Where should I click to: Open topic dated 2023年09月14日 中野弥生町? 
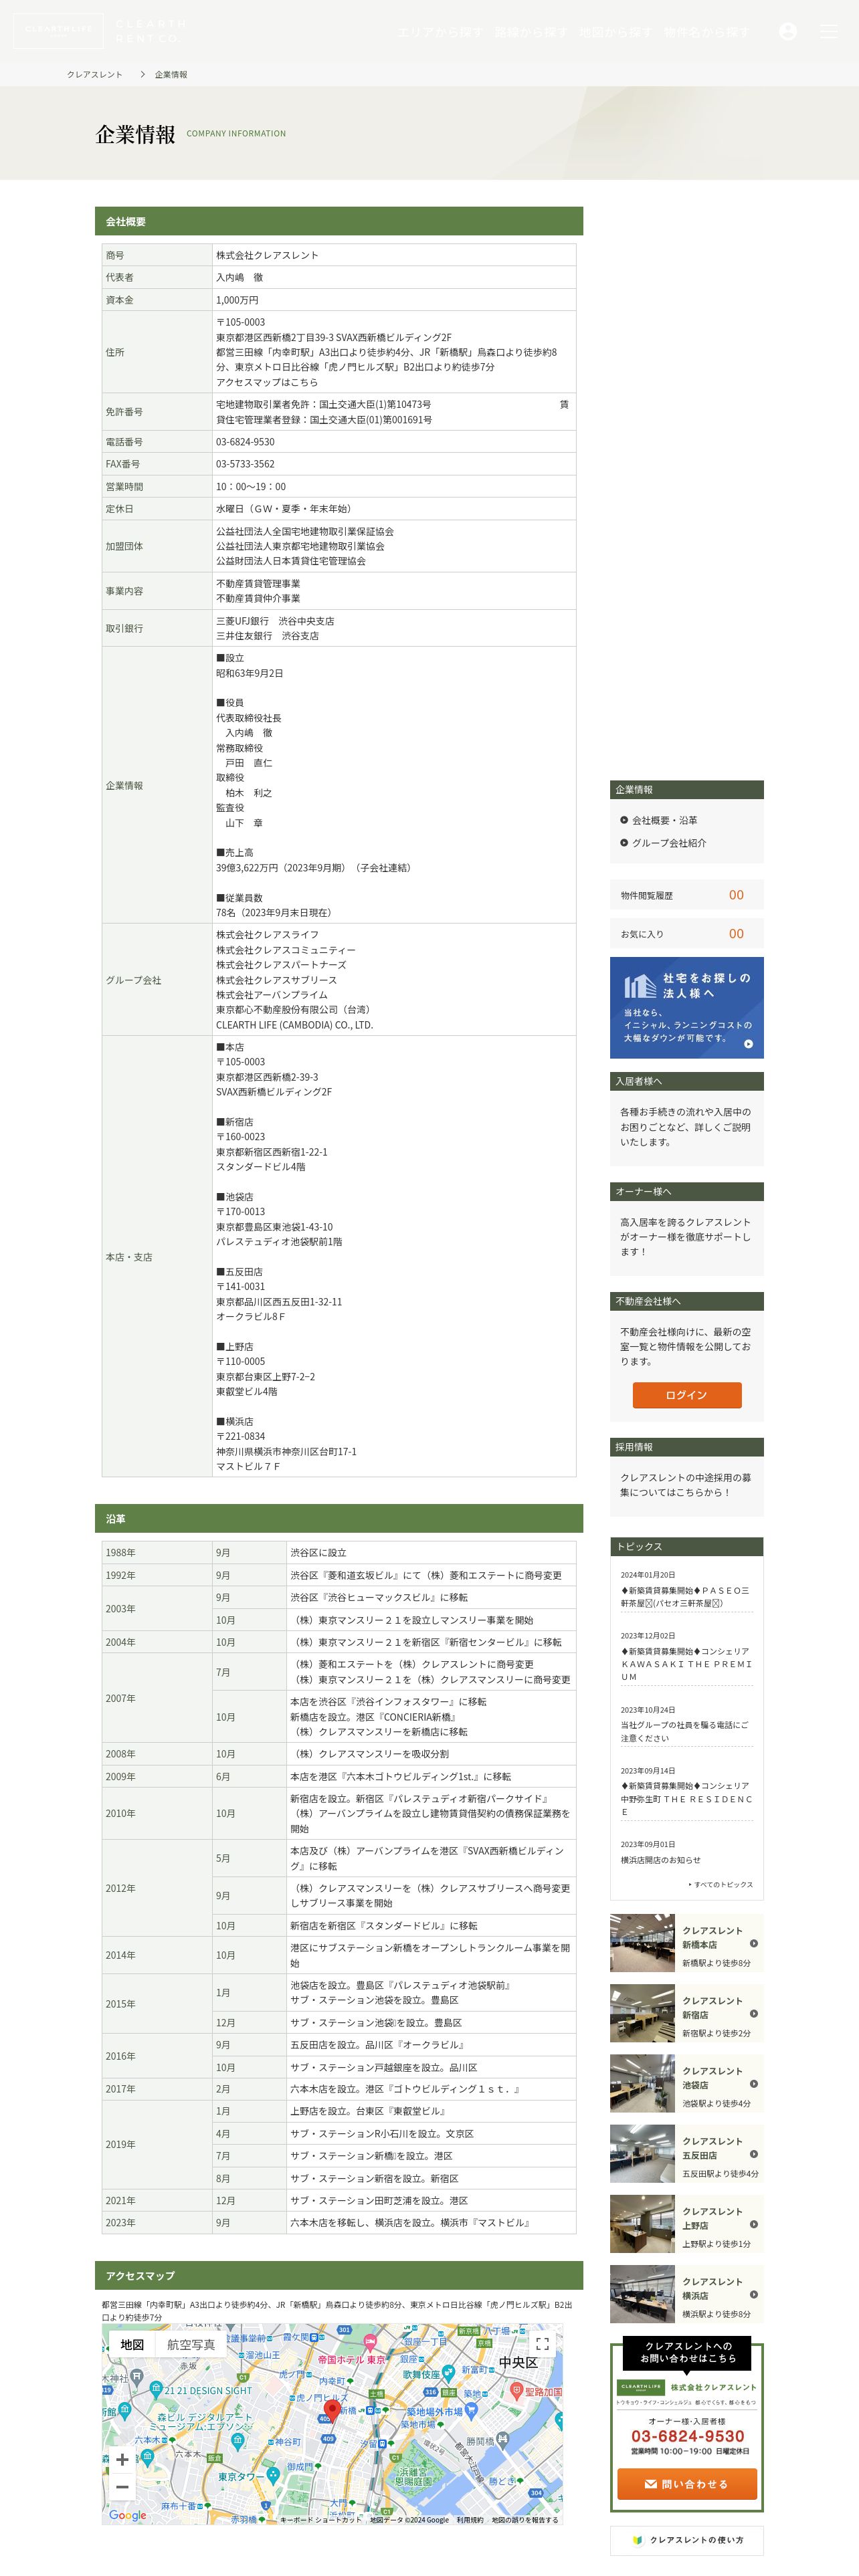686,1798
